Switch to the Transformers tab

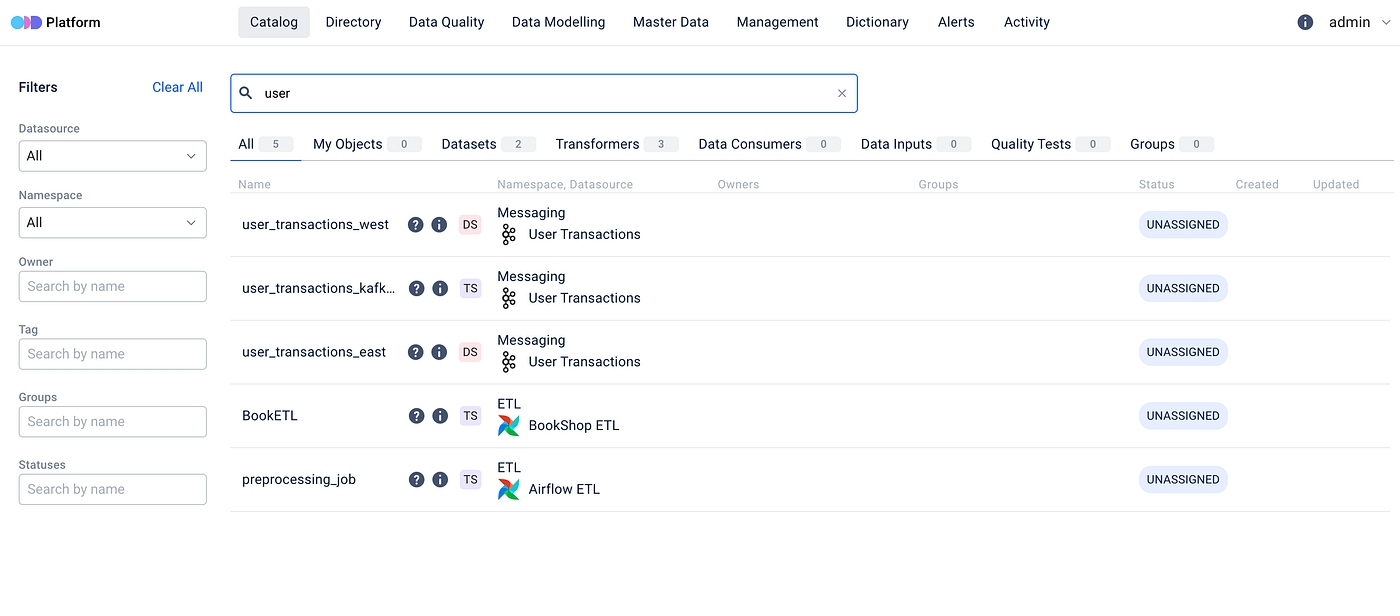(x=598, y=144)
